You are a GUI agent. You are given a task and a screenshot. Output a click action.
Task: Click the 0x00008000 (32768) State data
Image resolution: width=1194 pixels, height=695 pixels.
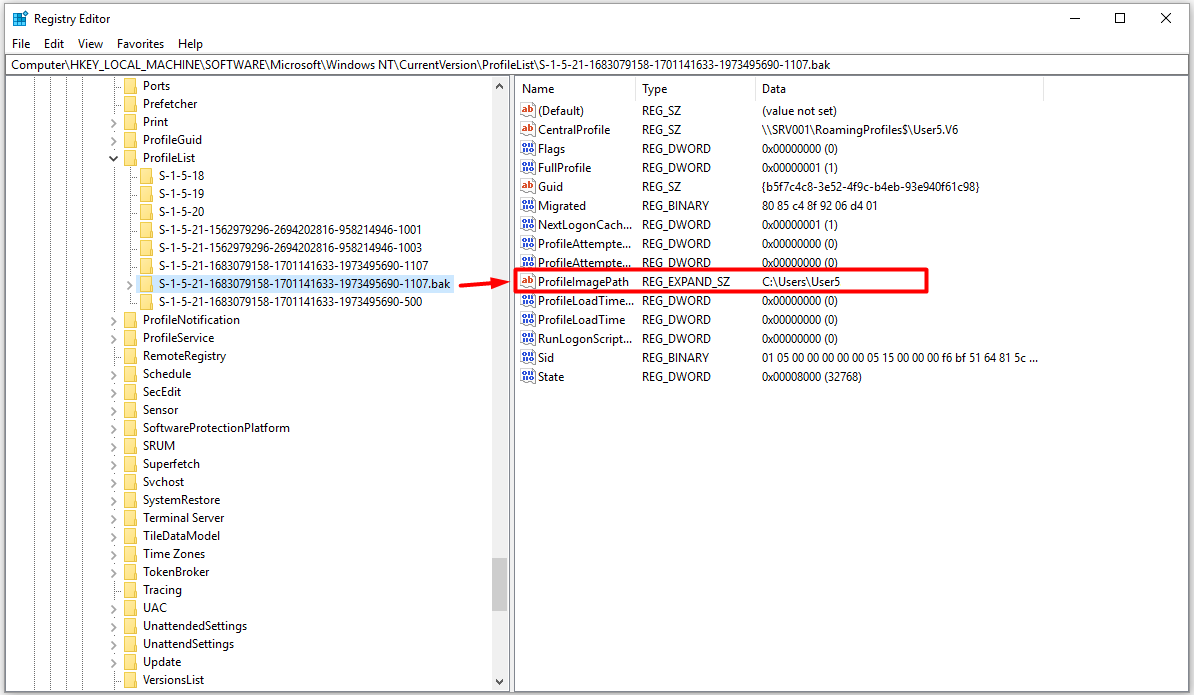point(812,377)
